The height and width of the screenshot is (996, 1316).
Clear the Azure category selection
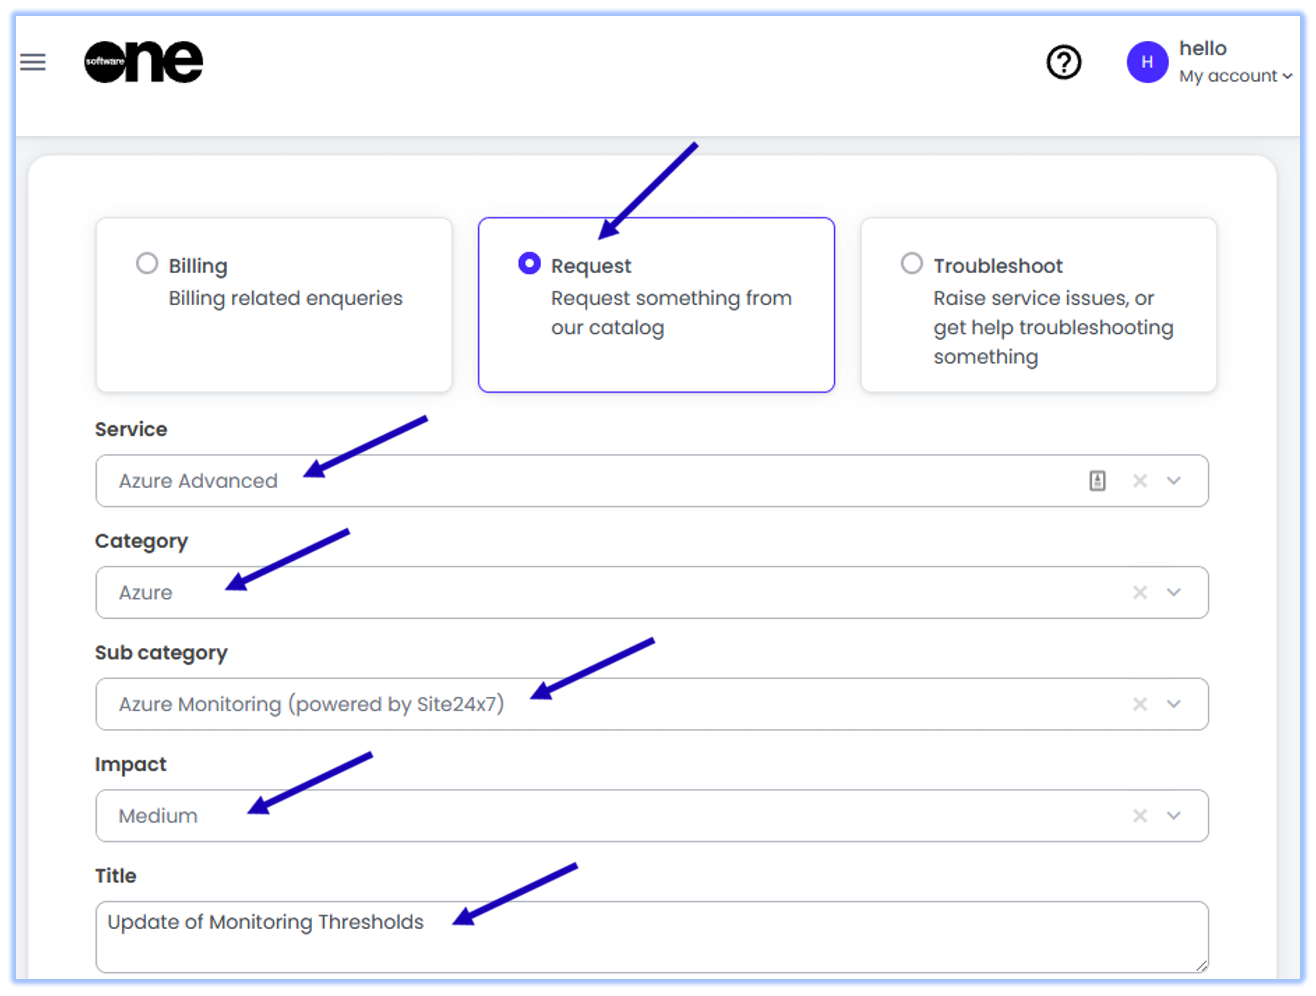pos(1139,593)
